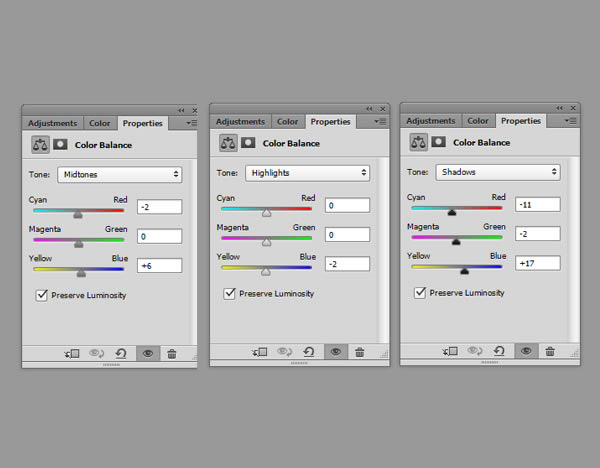Open panel flyout menu in Shadows panel

571,121
